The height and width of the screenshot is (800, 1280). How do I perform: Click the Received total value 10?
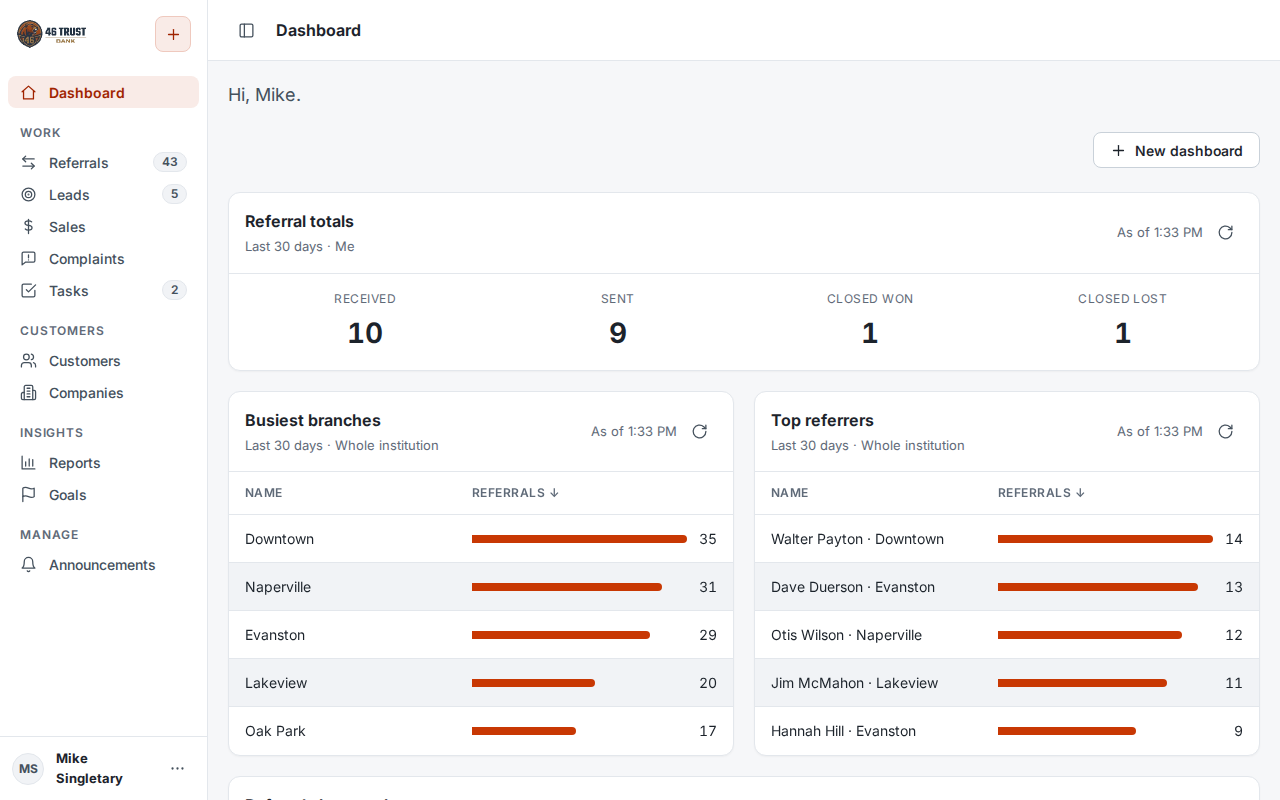click(365, 333)
